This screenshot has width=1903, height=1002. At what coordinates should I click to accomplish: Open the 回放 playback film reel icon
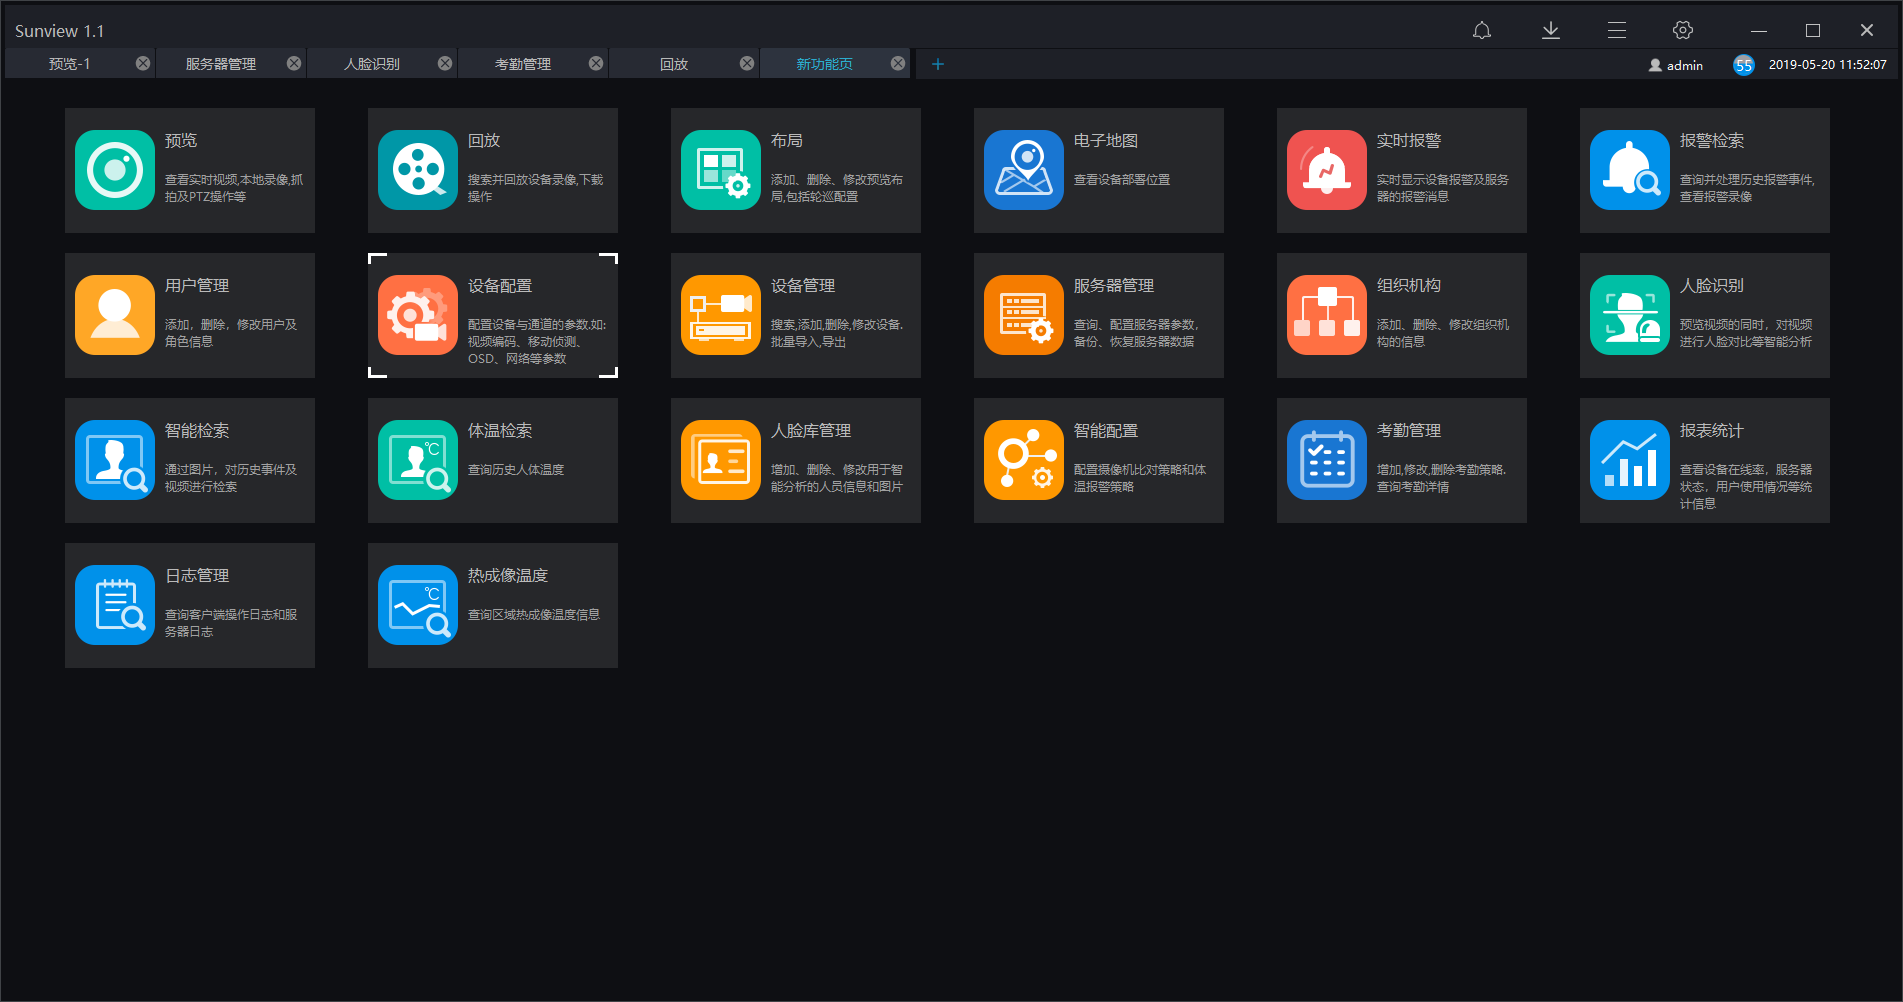click(418, 170)
